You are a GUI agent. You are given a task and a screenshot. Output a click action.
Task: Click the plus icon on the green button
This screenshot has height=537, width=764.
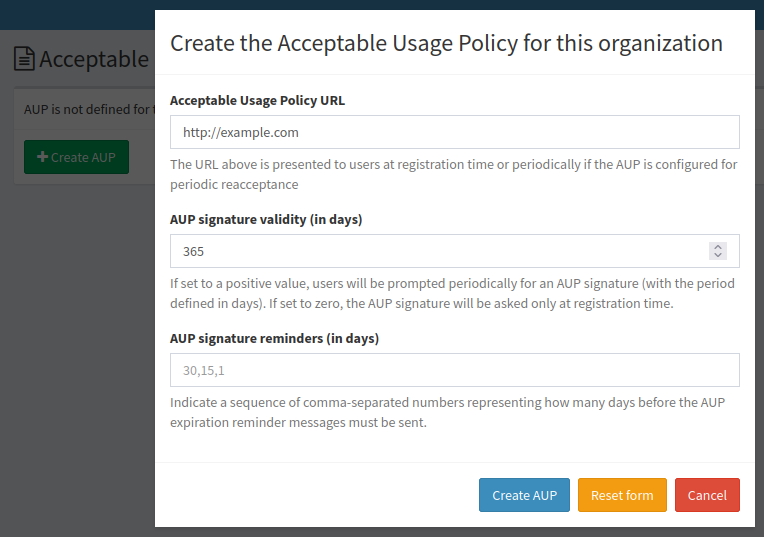pyautogui.click(x=42, y=157)
